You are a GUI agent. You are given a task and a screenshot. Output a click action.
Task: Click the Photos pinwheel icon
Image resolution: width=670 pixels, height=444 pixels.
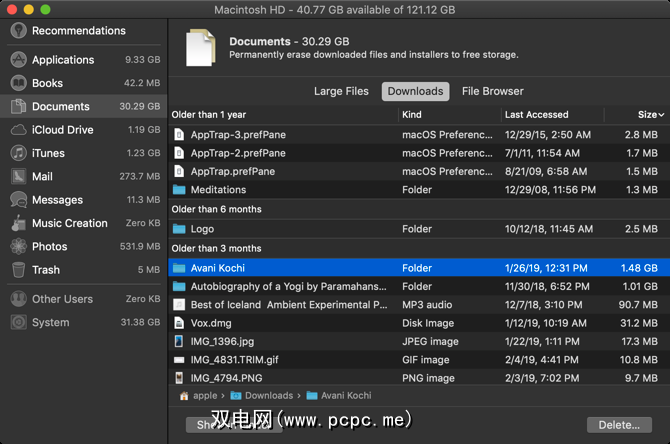[x=18, y=246]
